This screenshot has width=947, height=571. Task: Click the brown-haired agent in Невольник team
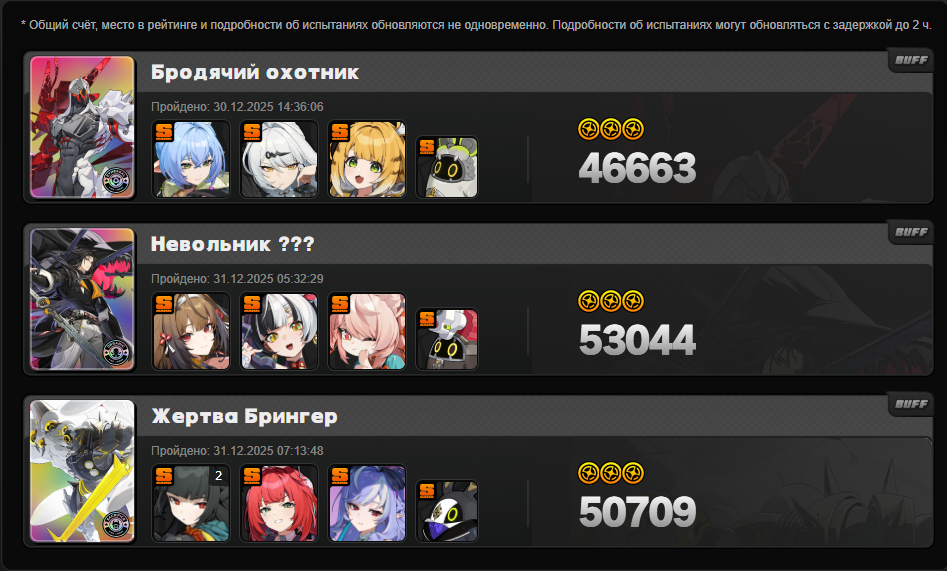coord(191,331)
